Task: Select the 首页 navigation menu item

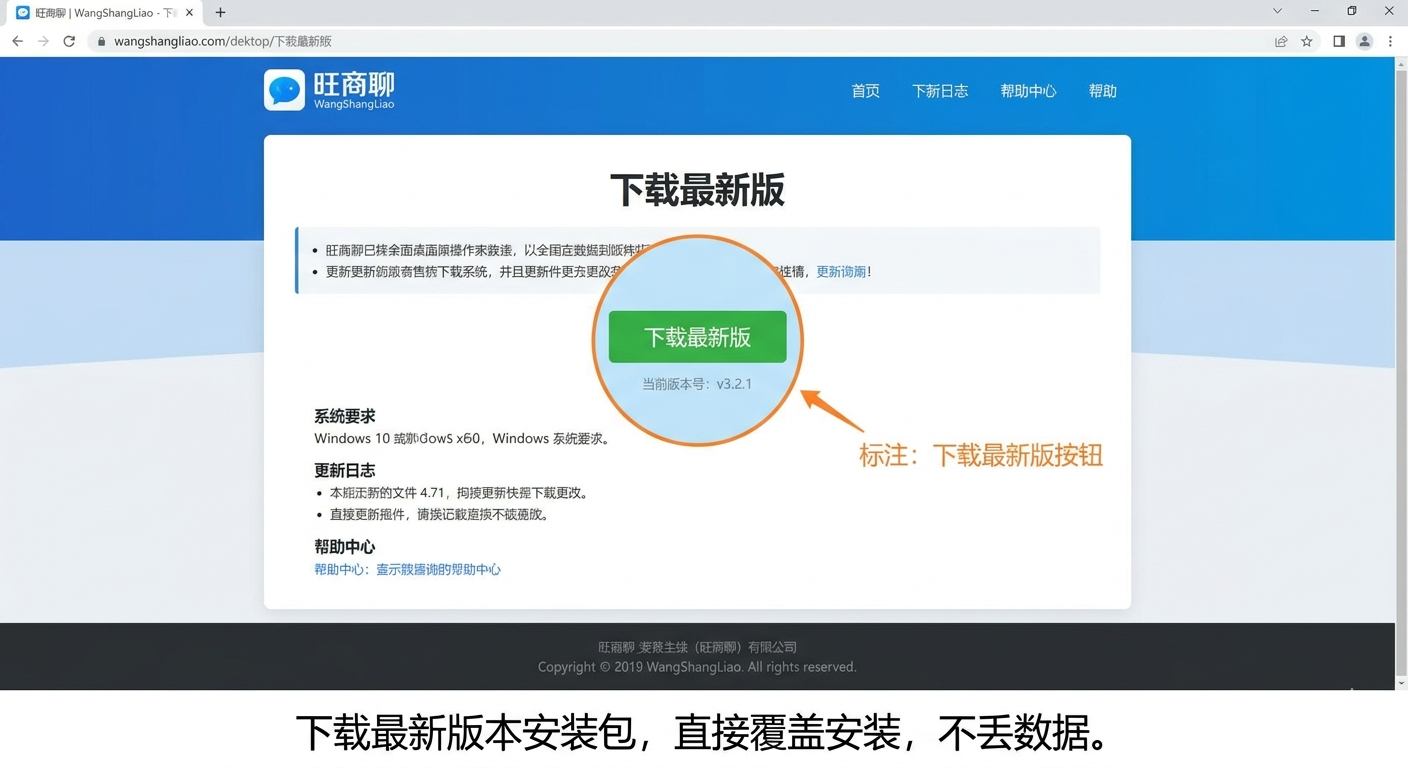Action: [865, 91]
